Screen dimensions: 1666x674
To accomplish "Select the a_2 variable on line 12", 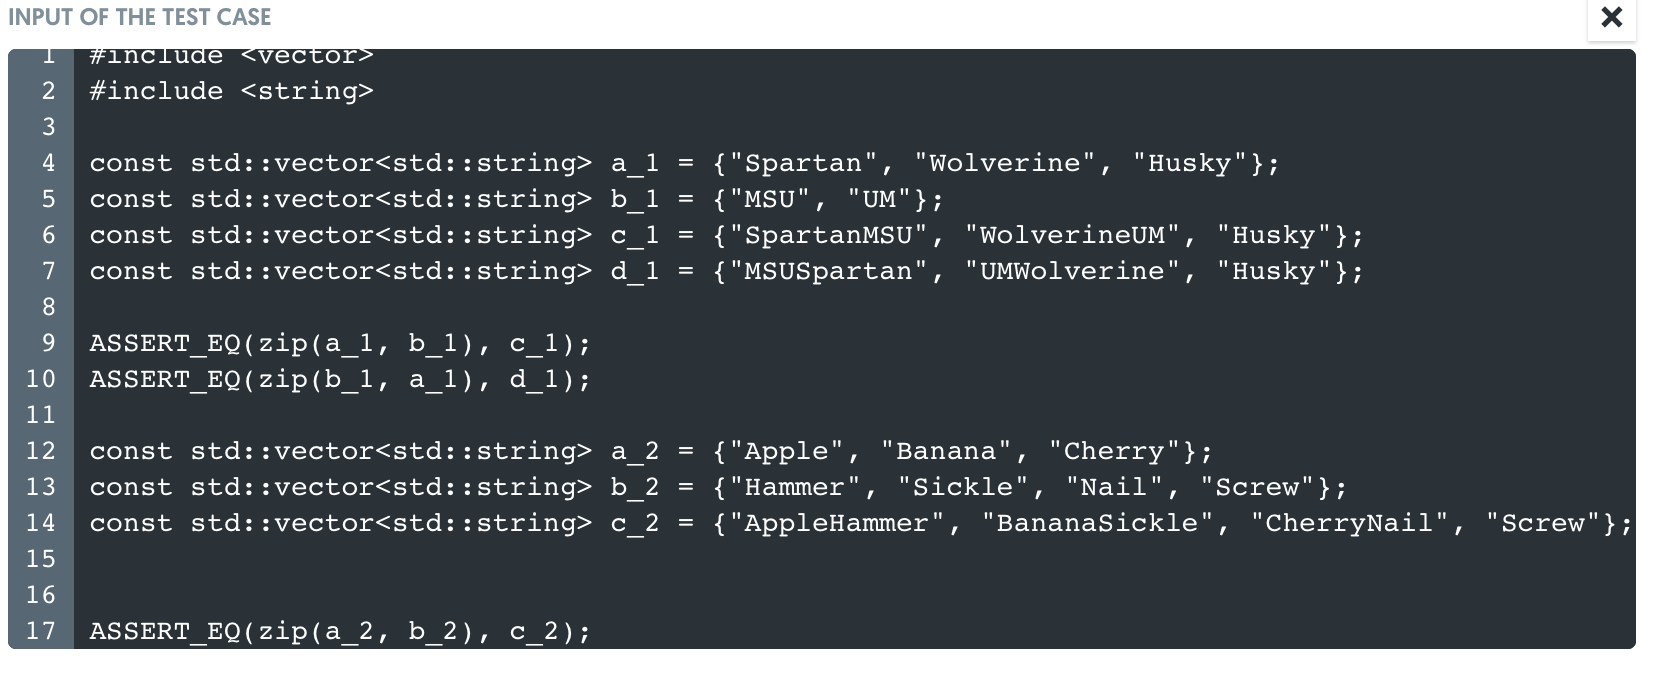I will point(637,451).
